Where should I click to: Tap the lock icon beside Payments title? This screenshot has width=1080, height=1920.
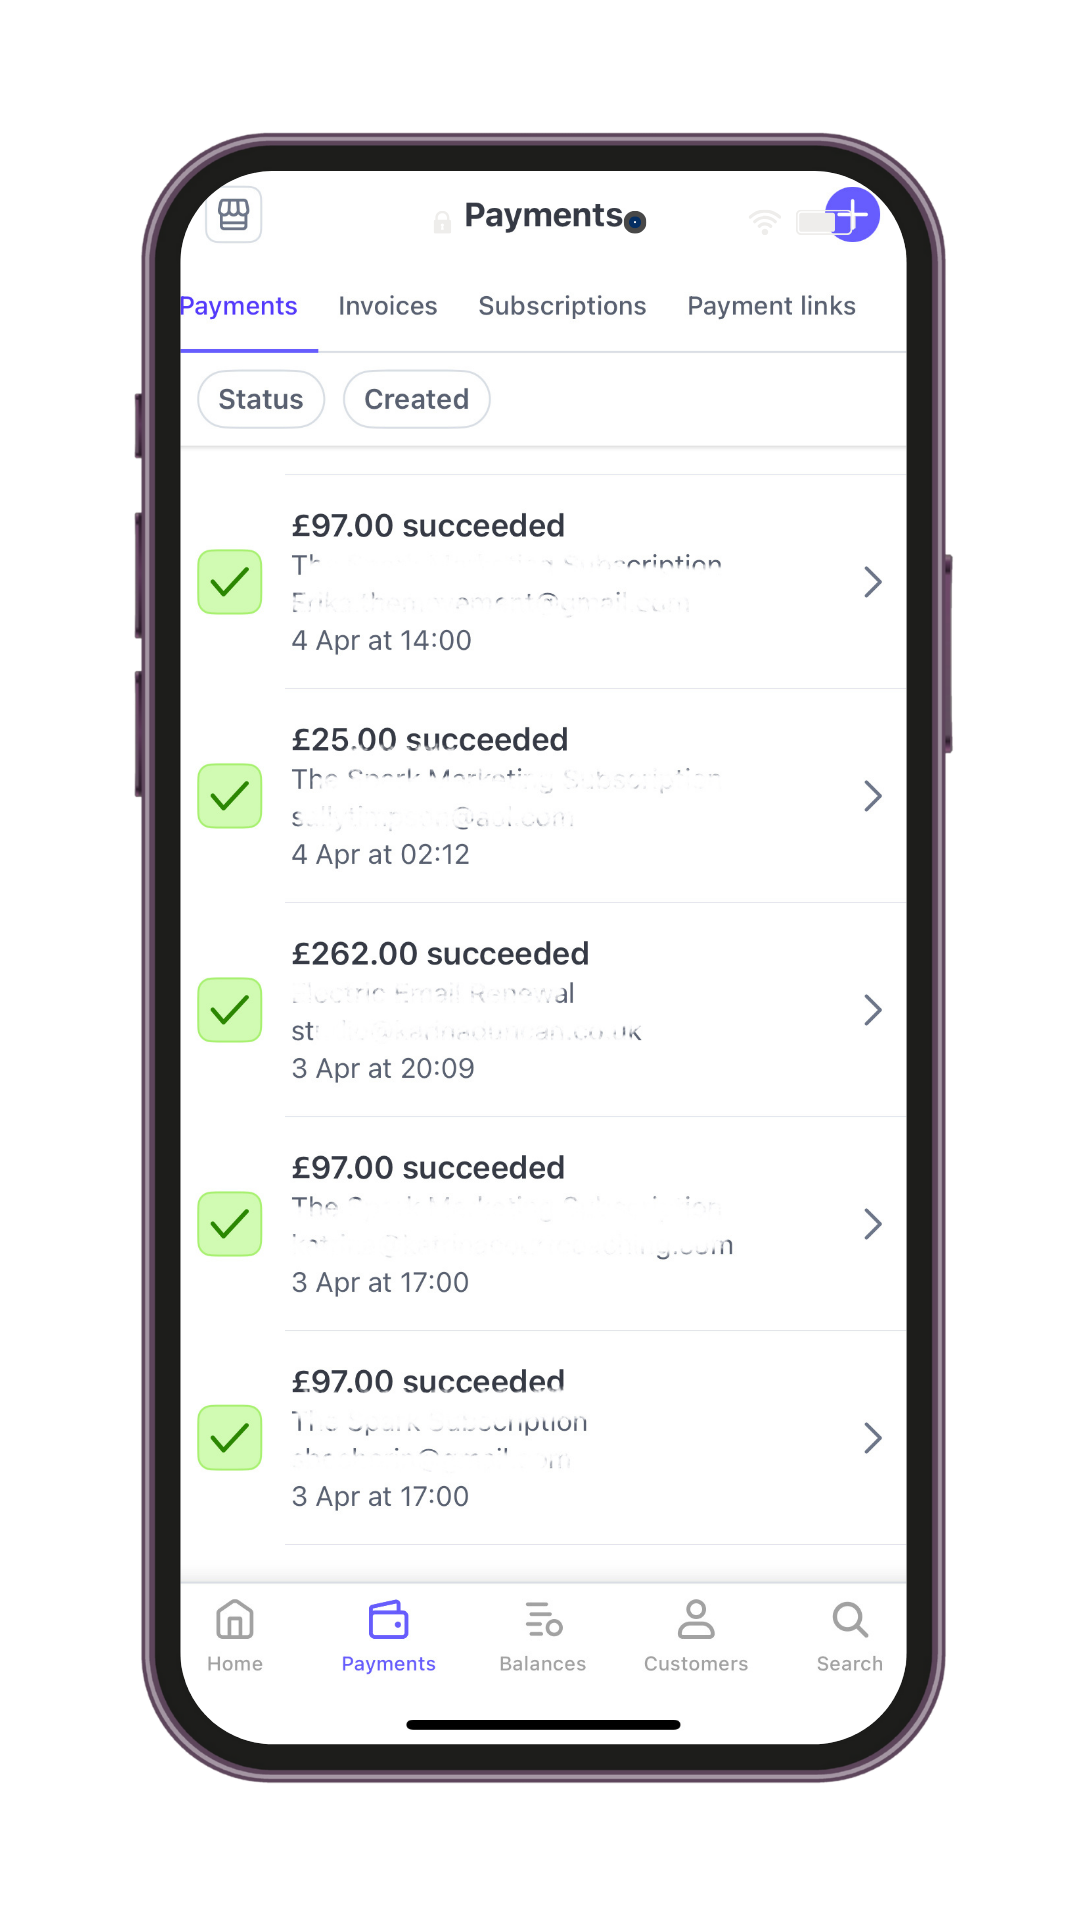442,222
